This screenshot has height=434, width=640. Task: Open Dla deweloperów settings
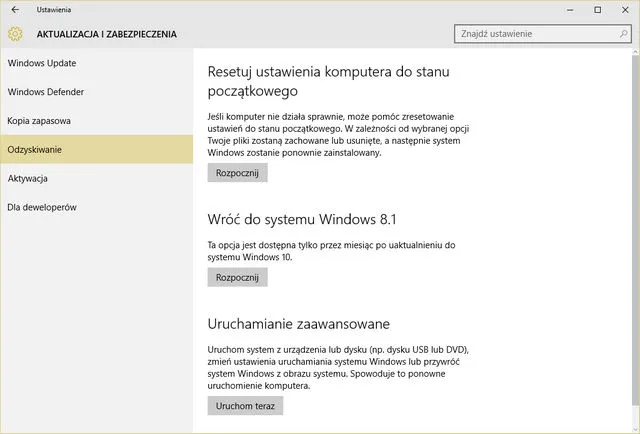[96, 207]
